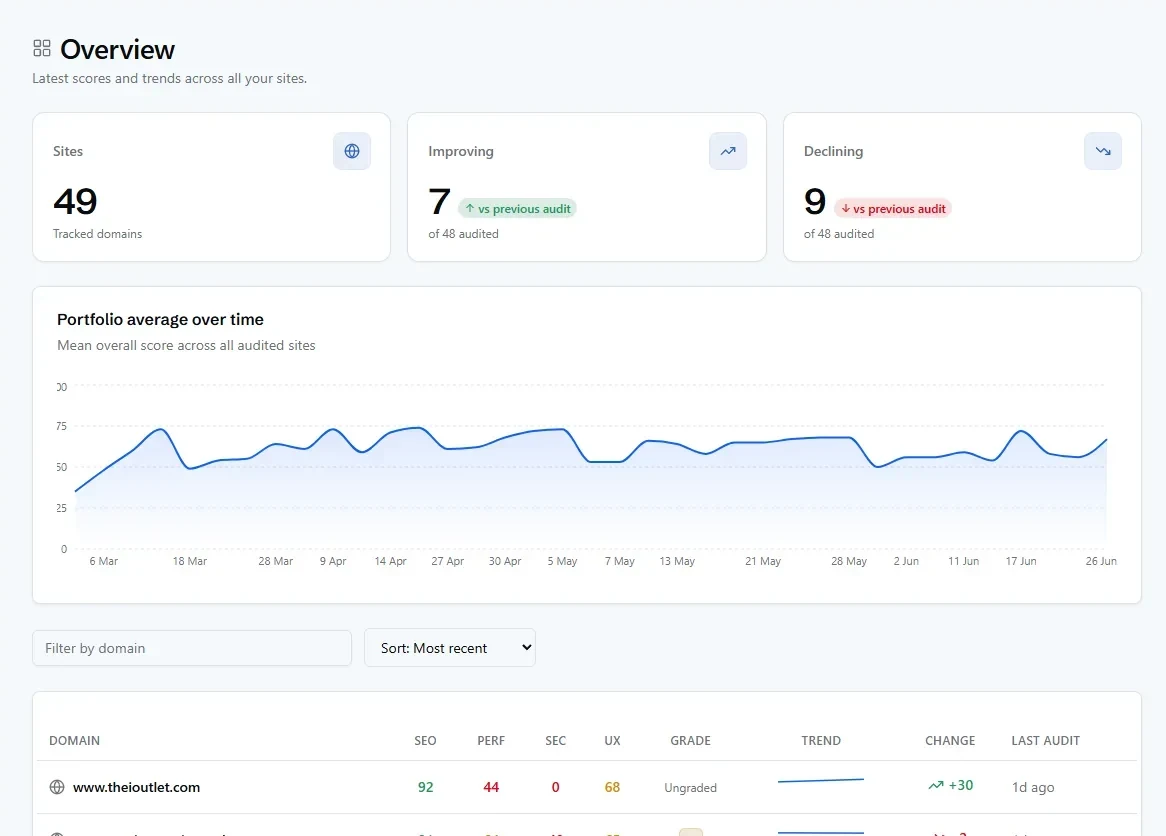Viewport: 1166px width, 836px height.
Task: Click the Tracked domains label
Action: [x=97, y=234]
